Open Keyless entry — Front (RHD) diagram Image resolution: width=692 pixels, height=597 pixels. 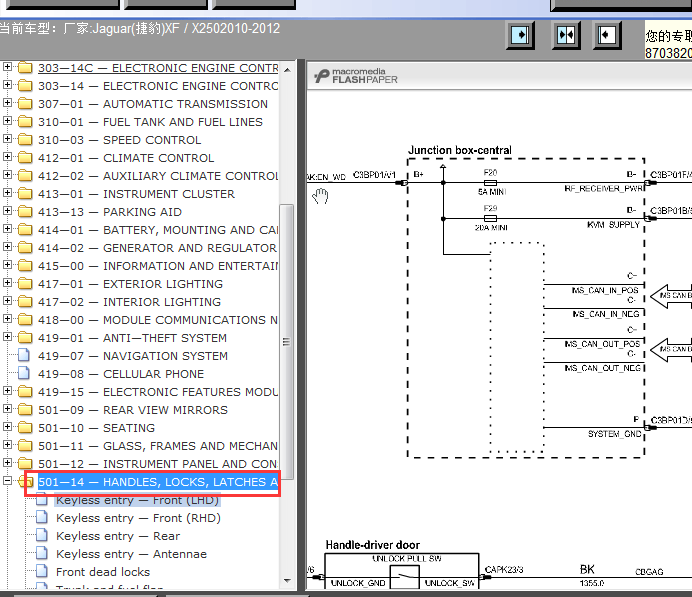[138, 518]
